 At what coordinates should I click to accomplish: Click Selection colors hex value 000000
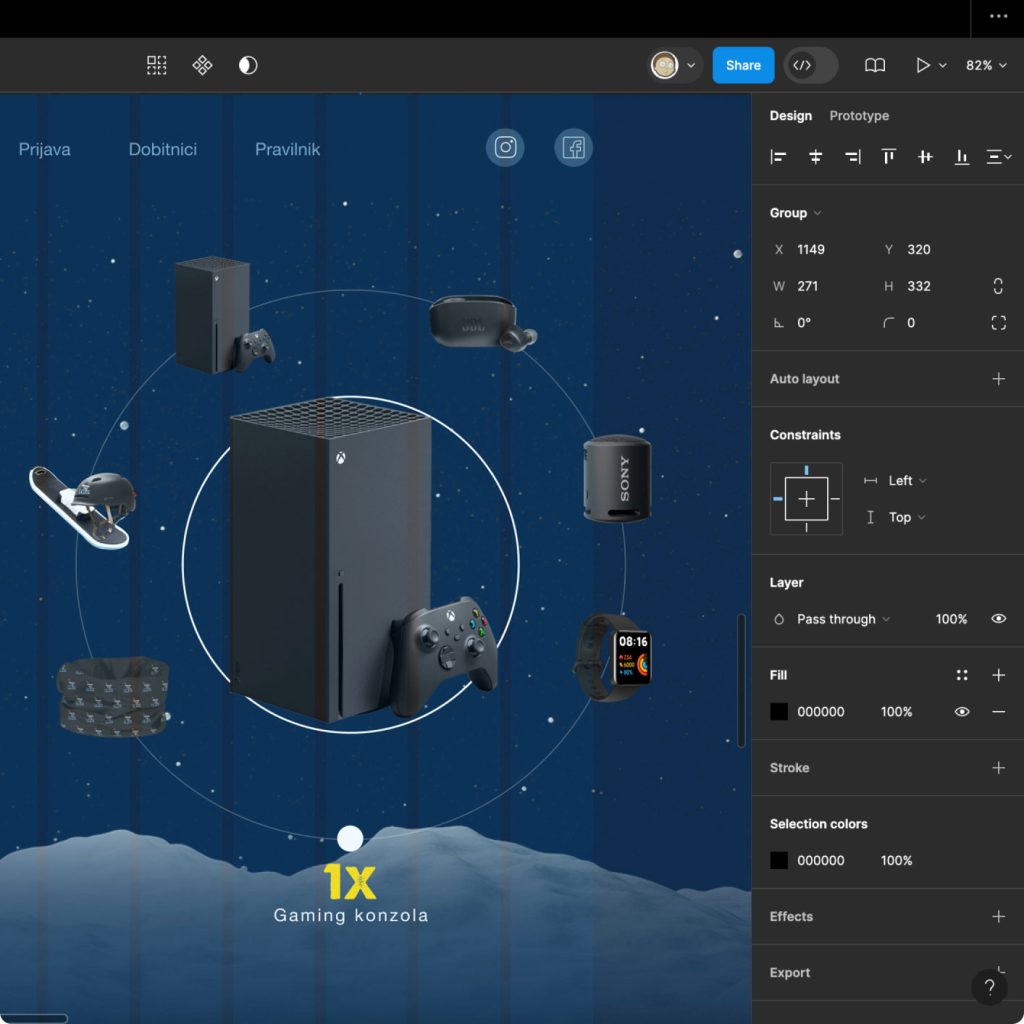(x=821, y=861)
